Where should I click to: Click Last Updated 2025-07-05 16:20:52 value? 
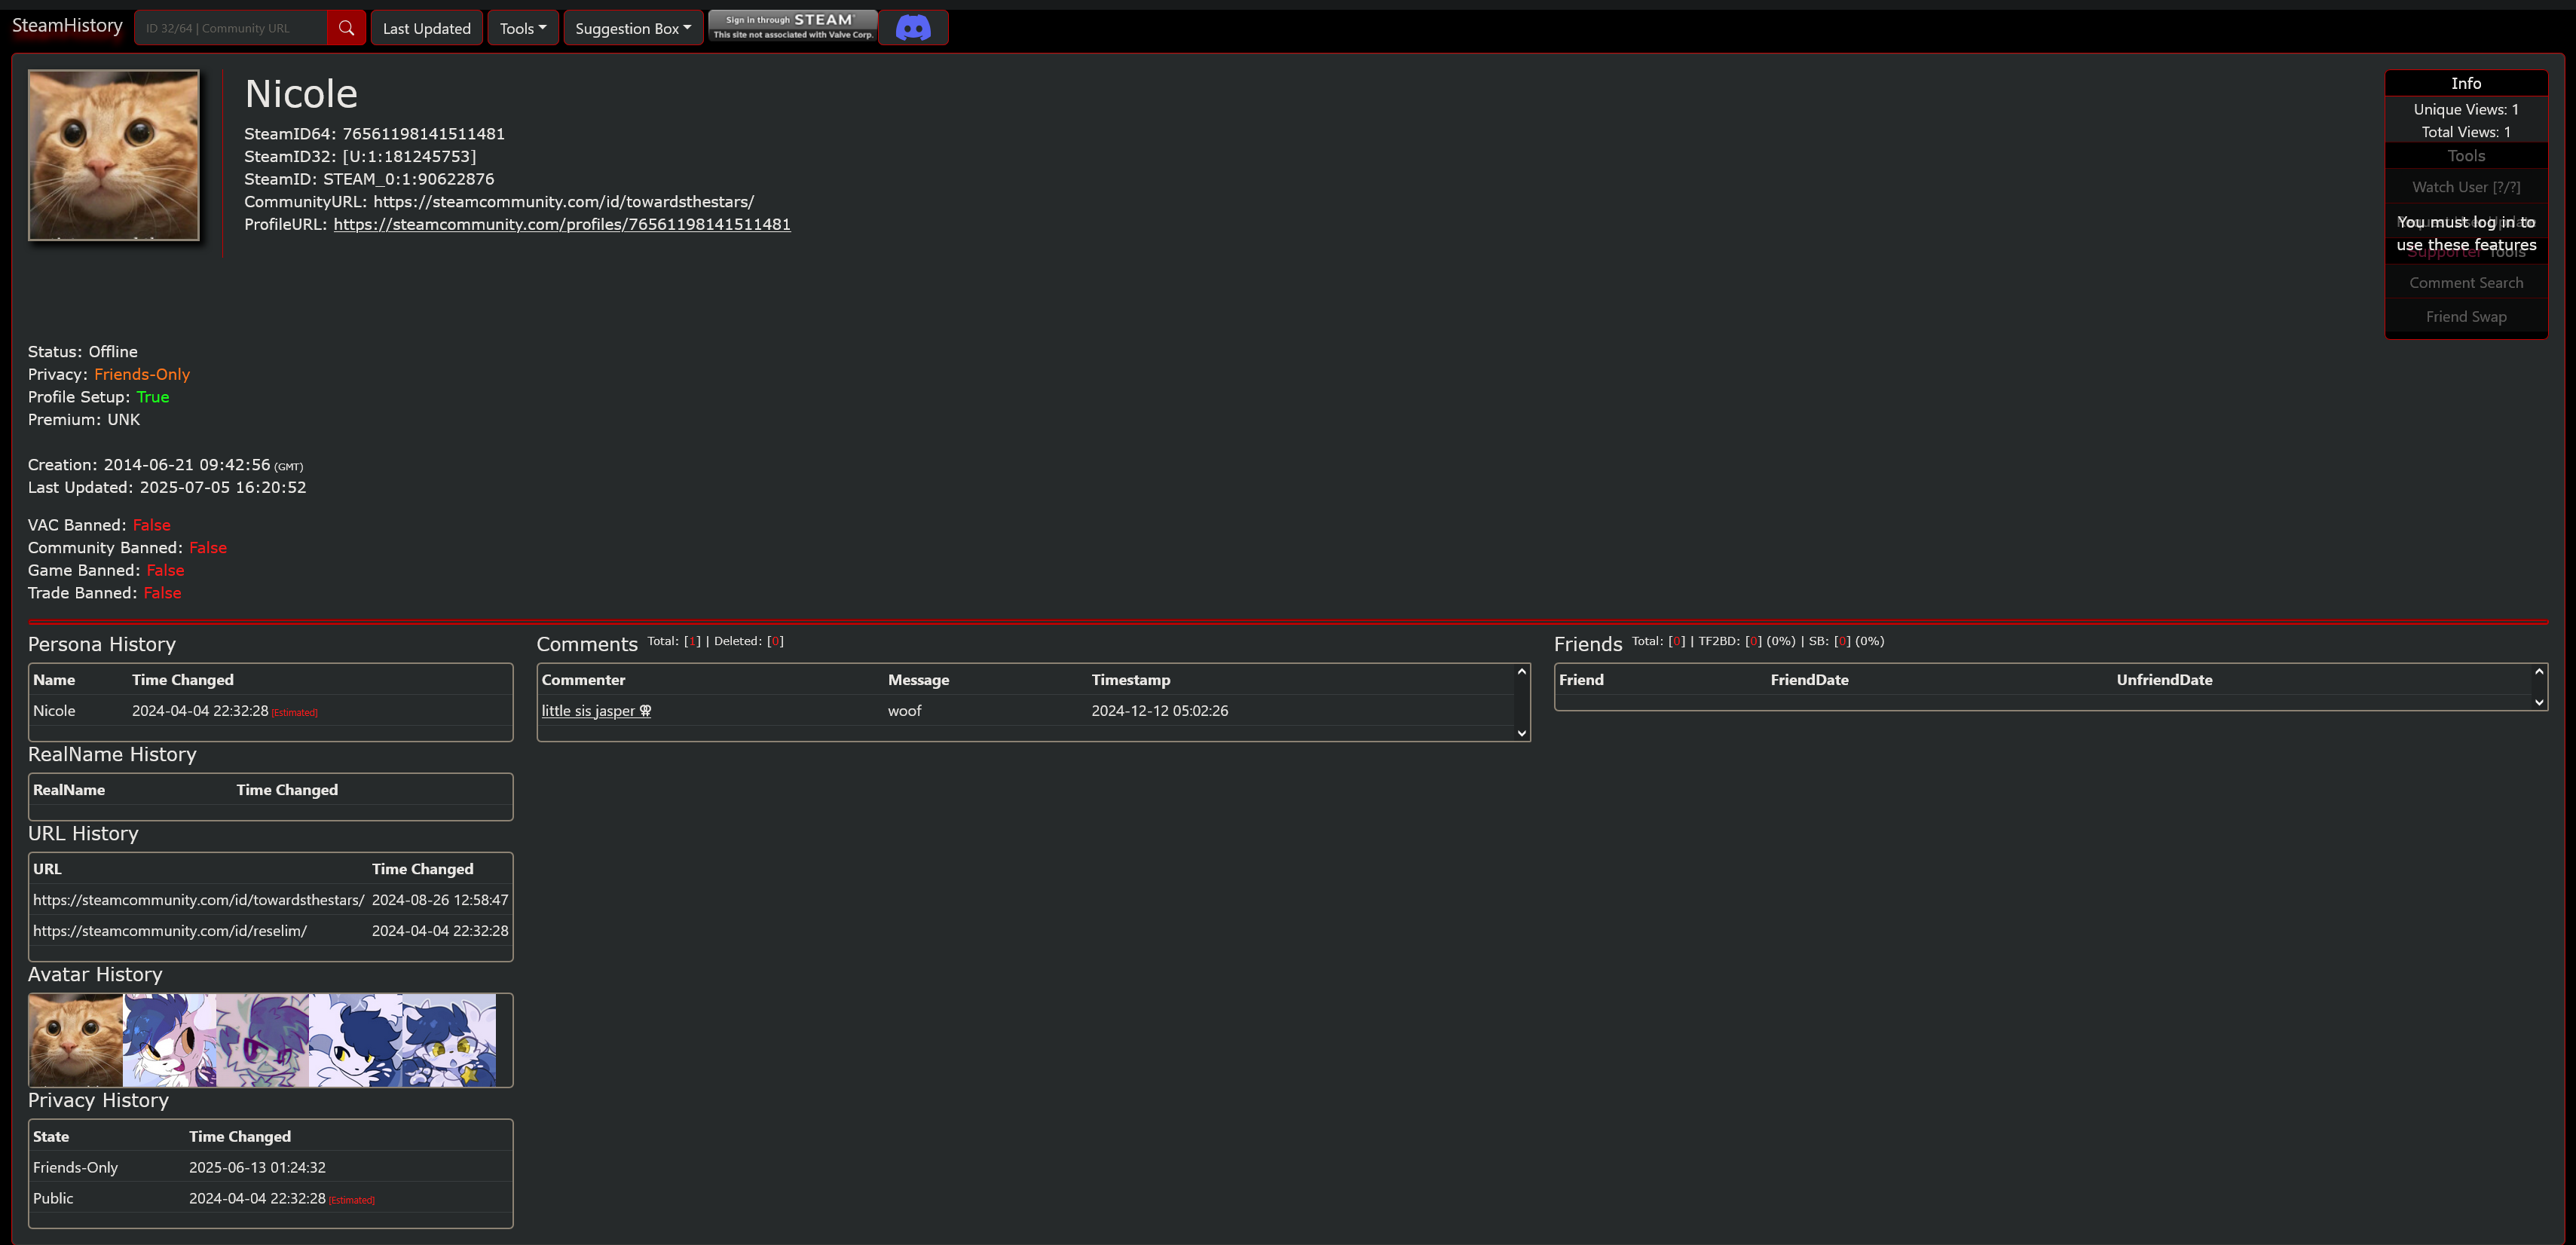223,488
